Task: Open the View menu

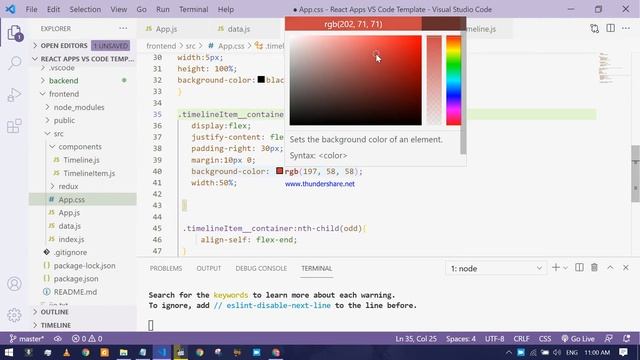Action: point(119,9)
